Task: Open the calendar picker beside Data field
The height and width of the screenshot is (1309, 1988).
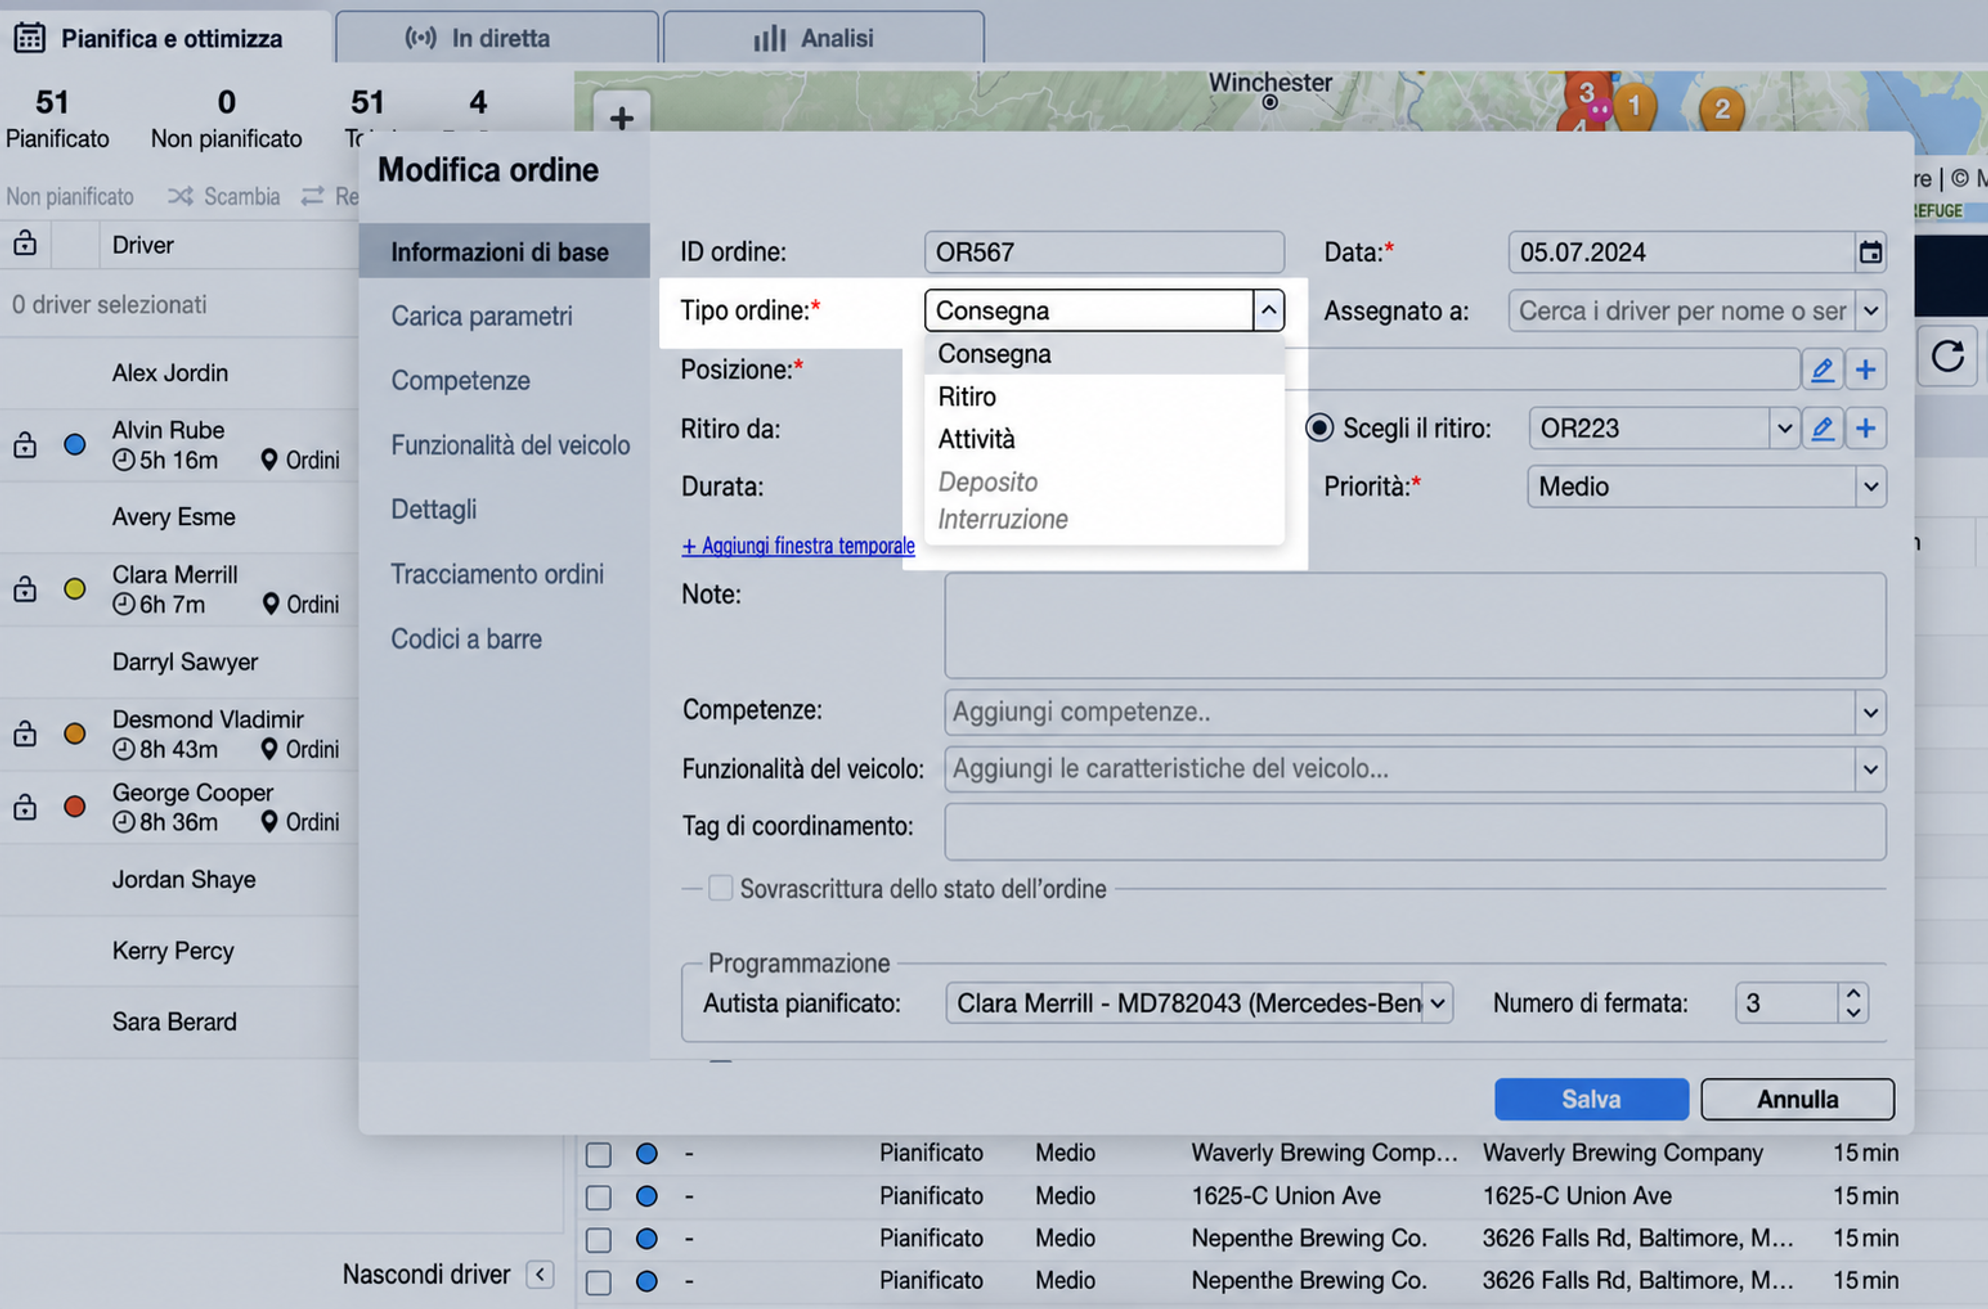Action: [x=1870, y=252]
